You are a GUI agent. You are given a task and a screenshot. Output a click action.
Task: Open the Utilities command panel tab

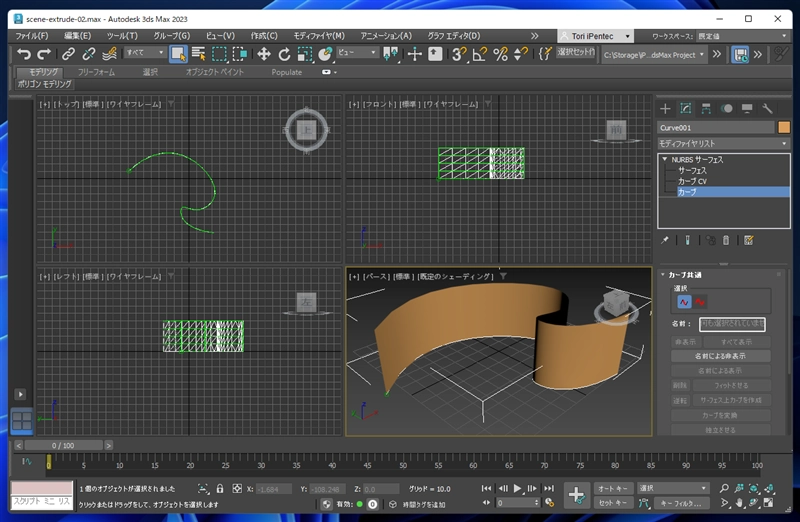tap(767, 108)
